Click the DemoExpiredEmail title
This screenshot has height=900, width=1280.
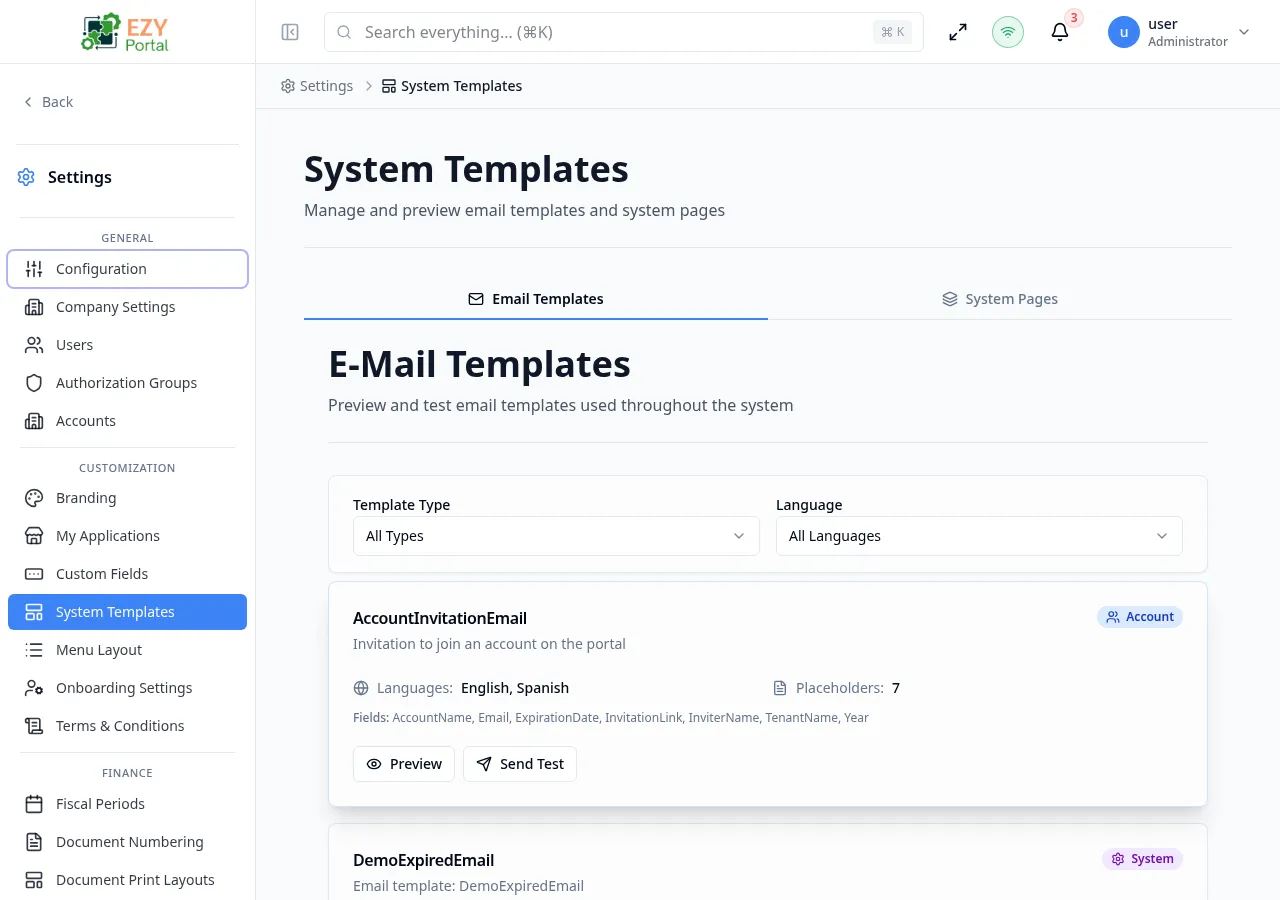click(424, 860)
